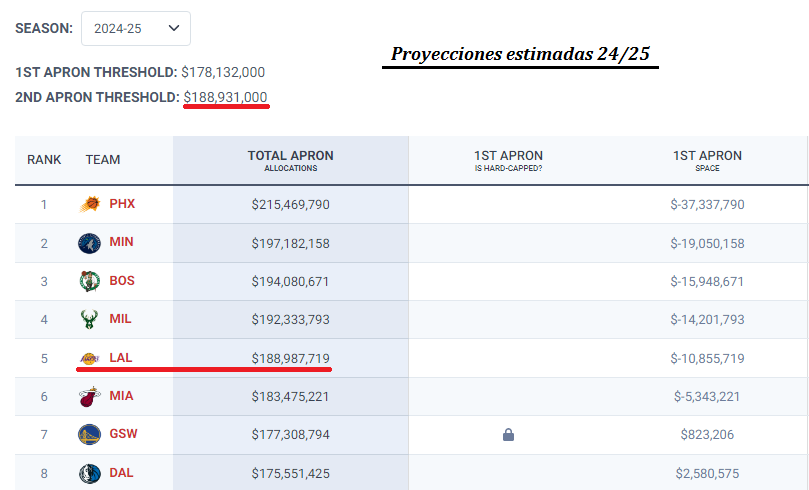Screen dimensions: 809x490
Task: Select MIL apron space $-14,201,793
Action: [x=707, y=320]
